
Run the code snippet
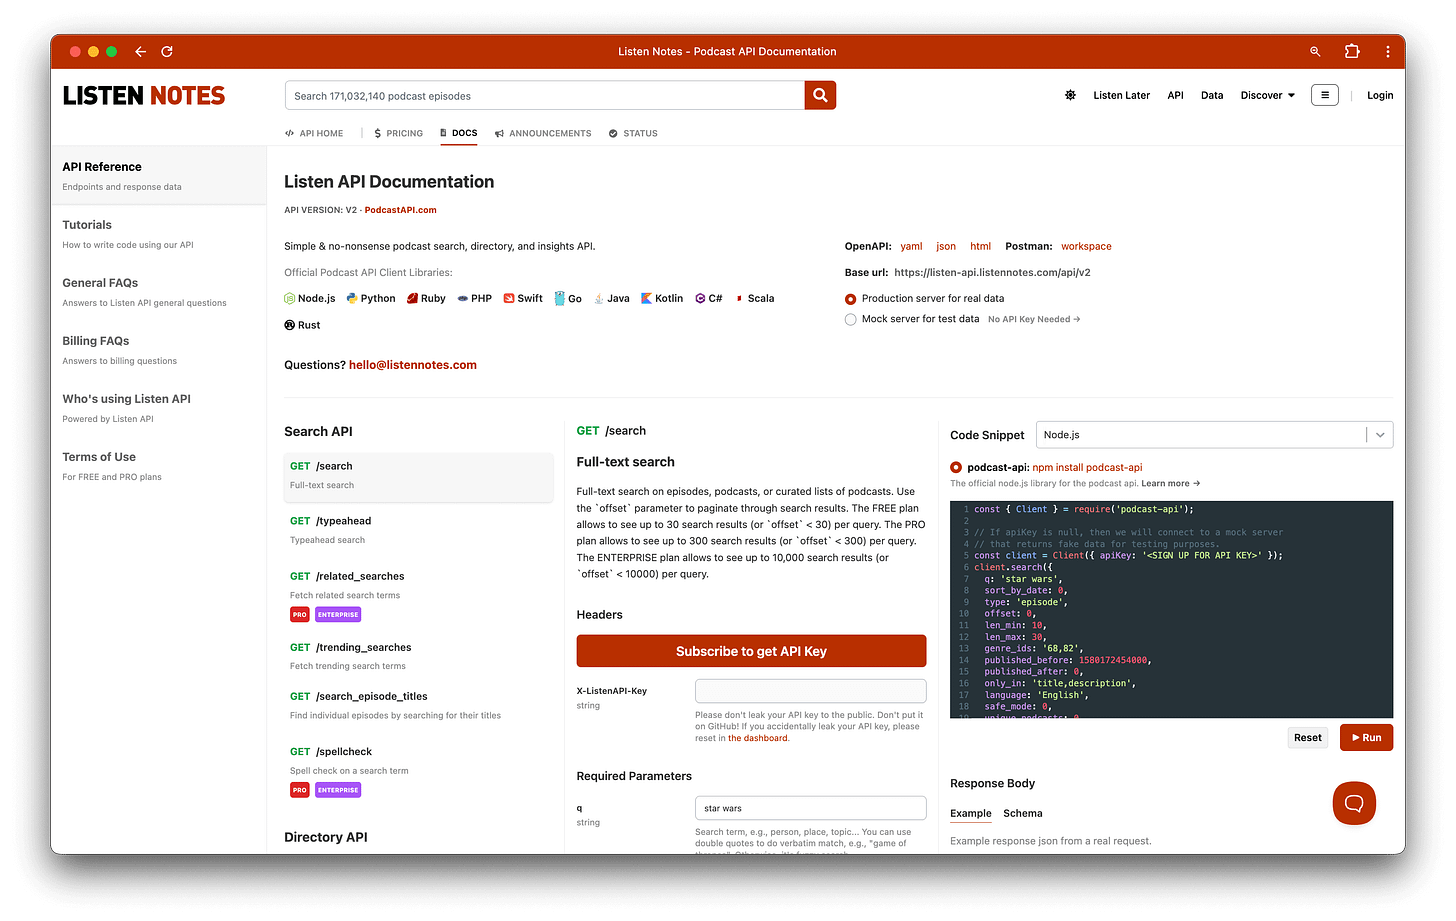click(x=1366, y=738)
